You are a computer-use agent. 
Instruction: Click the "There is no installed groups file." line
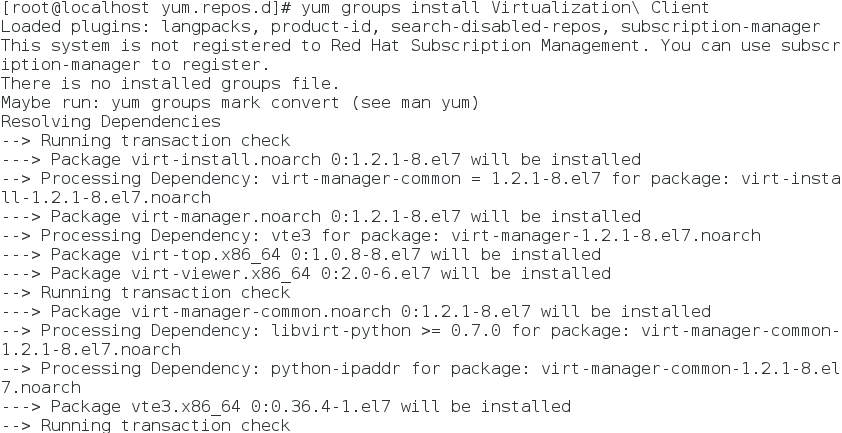click(x=170, y=84)
